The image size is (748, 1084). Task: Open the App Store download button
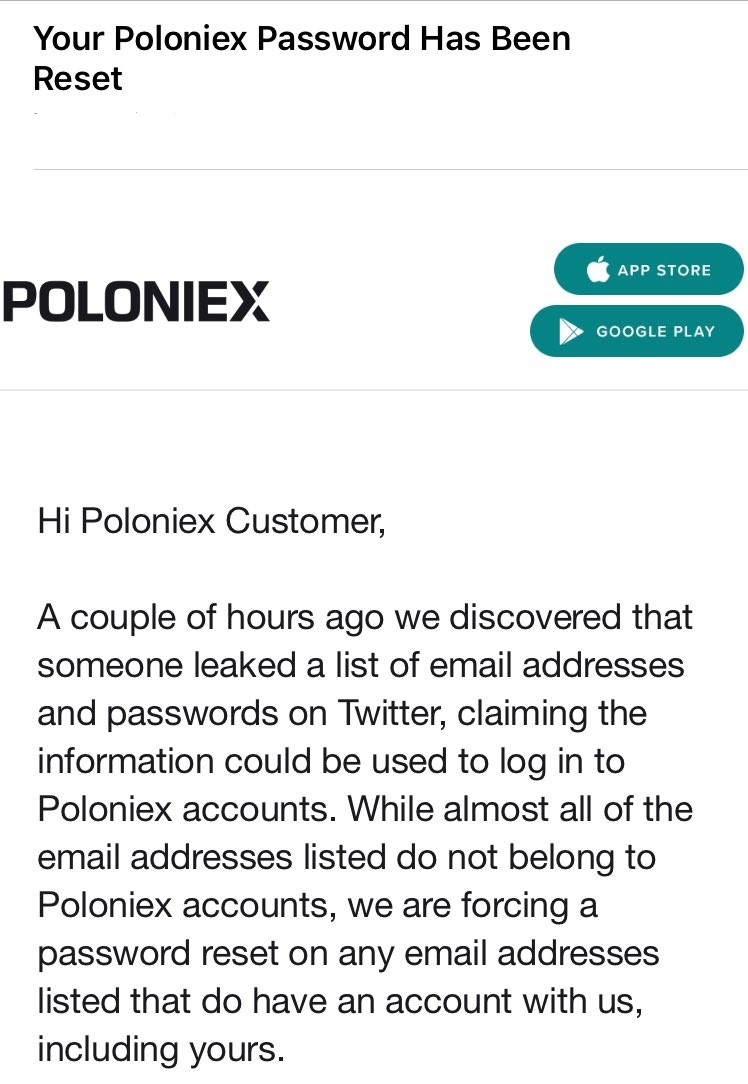point(648,269)
